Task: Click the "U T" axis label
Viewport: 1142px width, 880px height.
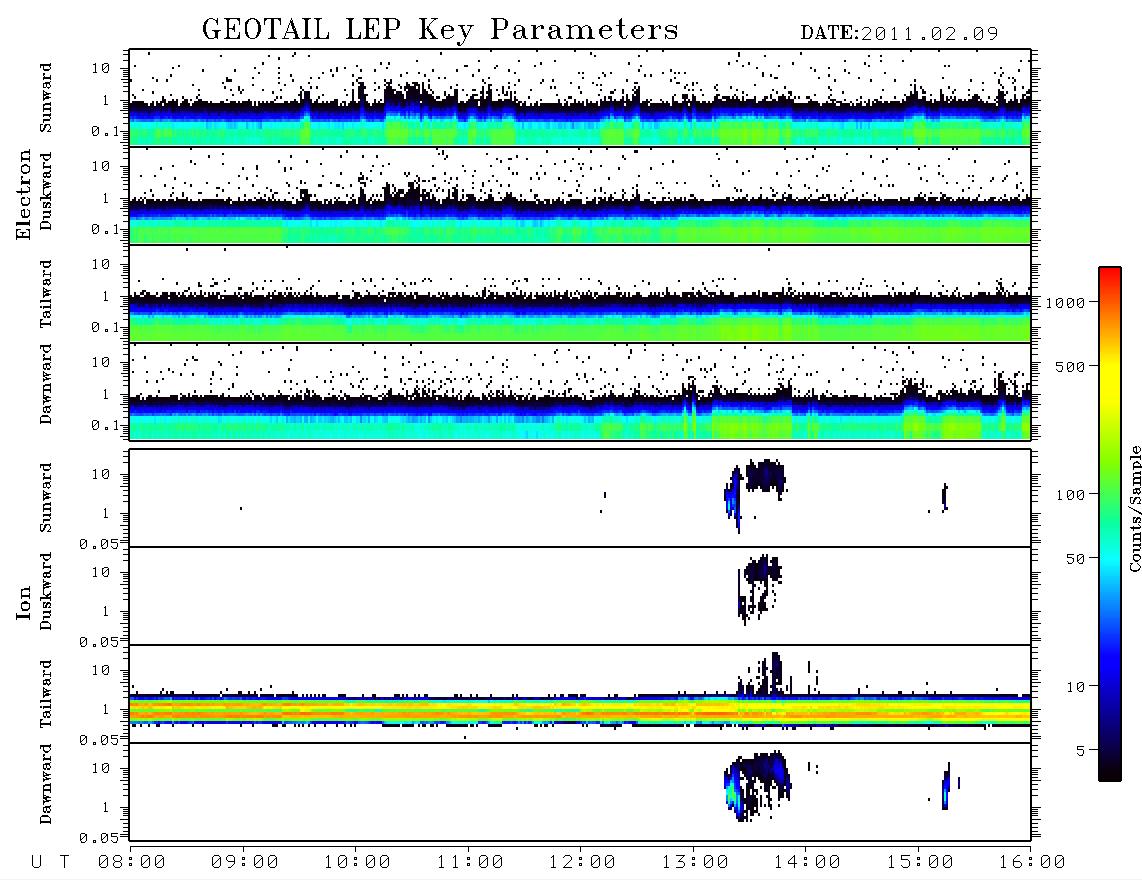Action: coord(50,863)
